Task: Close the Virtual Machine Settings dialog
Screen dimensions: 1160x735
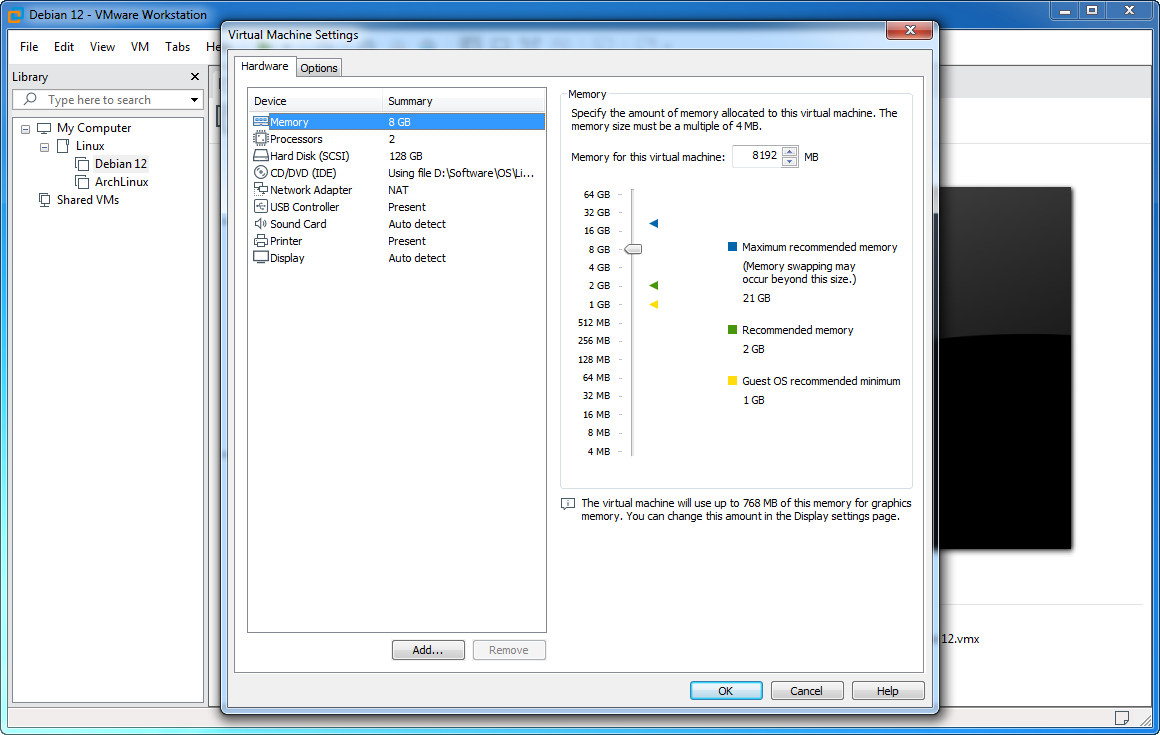Action: click(x=910, y=30)
